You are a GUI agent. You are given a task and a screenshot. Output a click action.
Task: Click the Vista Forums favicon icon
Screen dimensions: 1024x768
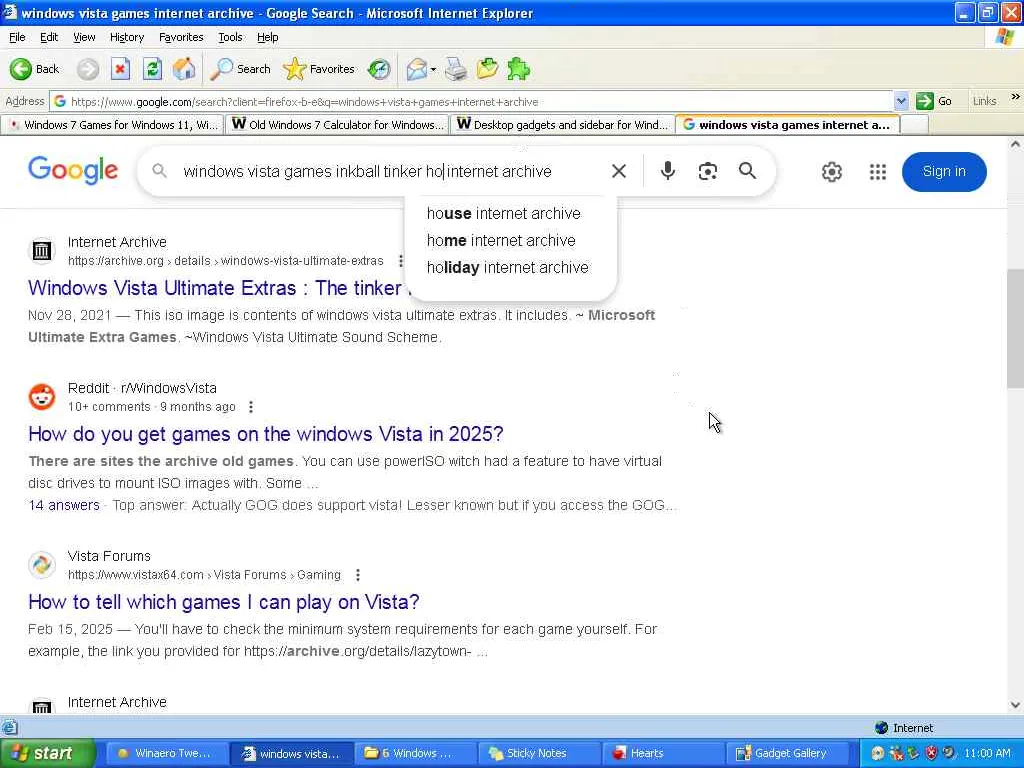42,565
